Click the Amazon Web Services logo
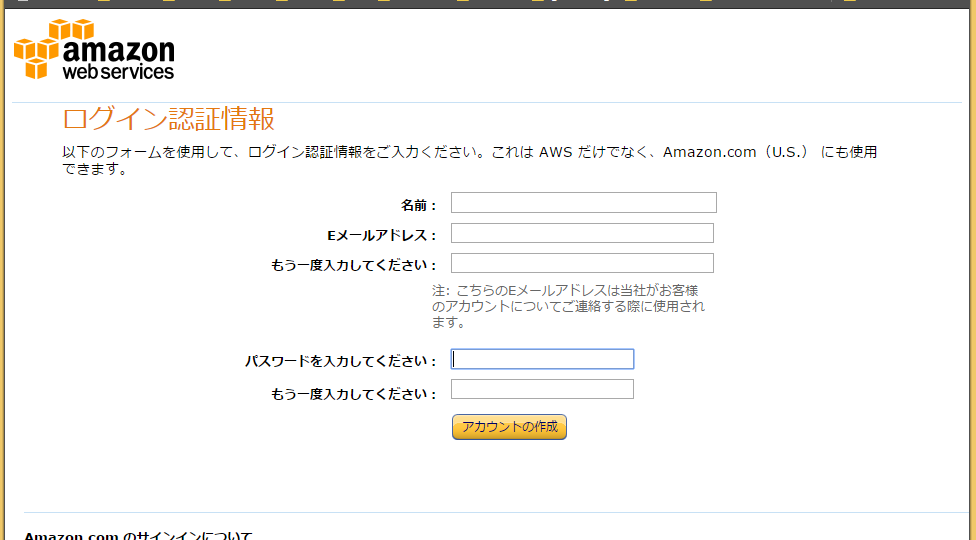Viewport: 976px width, 540px height. coord(94,50)
